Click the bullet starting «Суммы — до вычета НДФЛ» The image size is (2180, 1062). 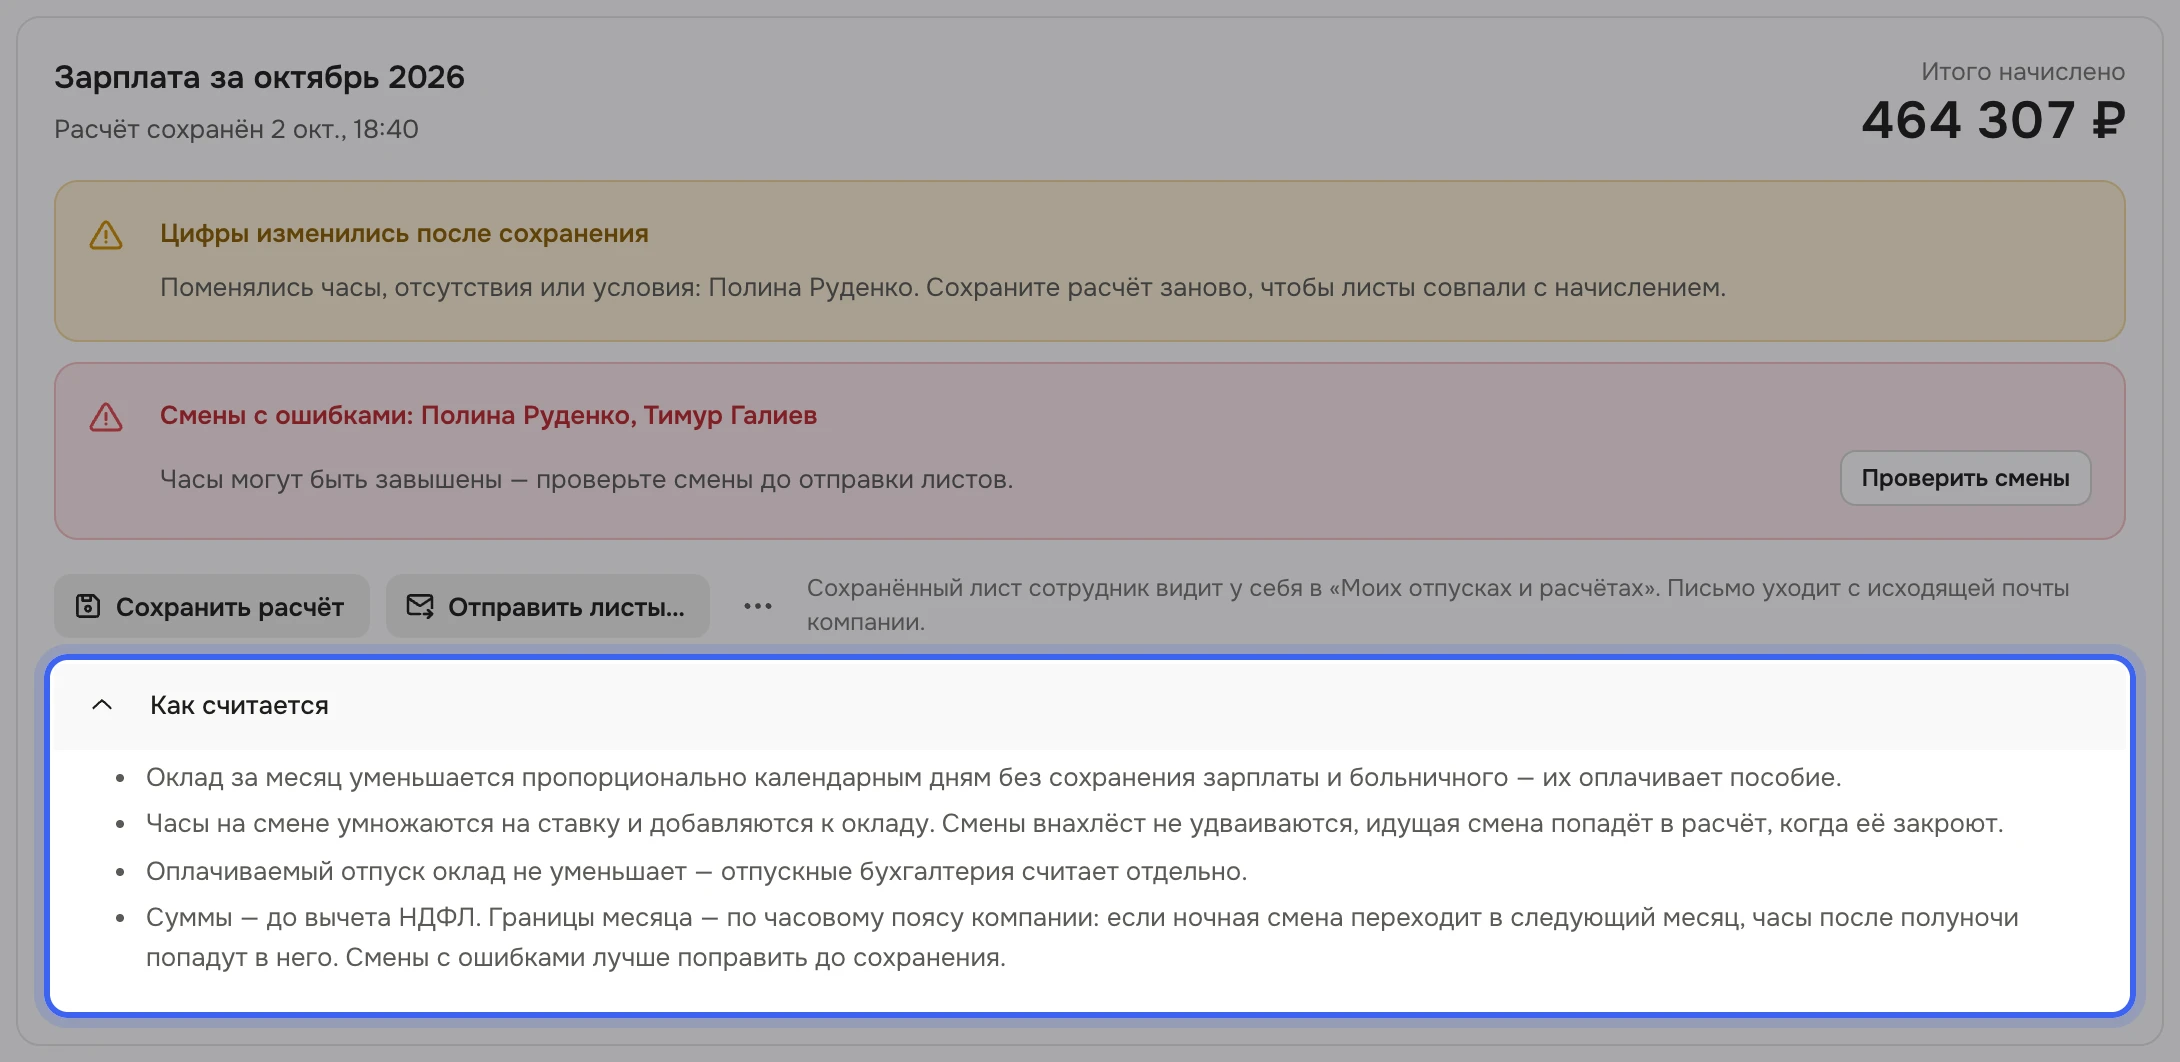point(1082,937)
